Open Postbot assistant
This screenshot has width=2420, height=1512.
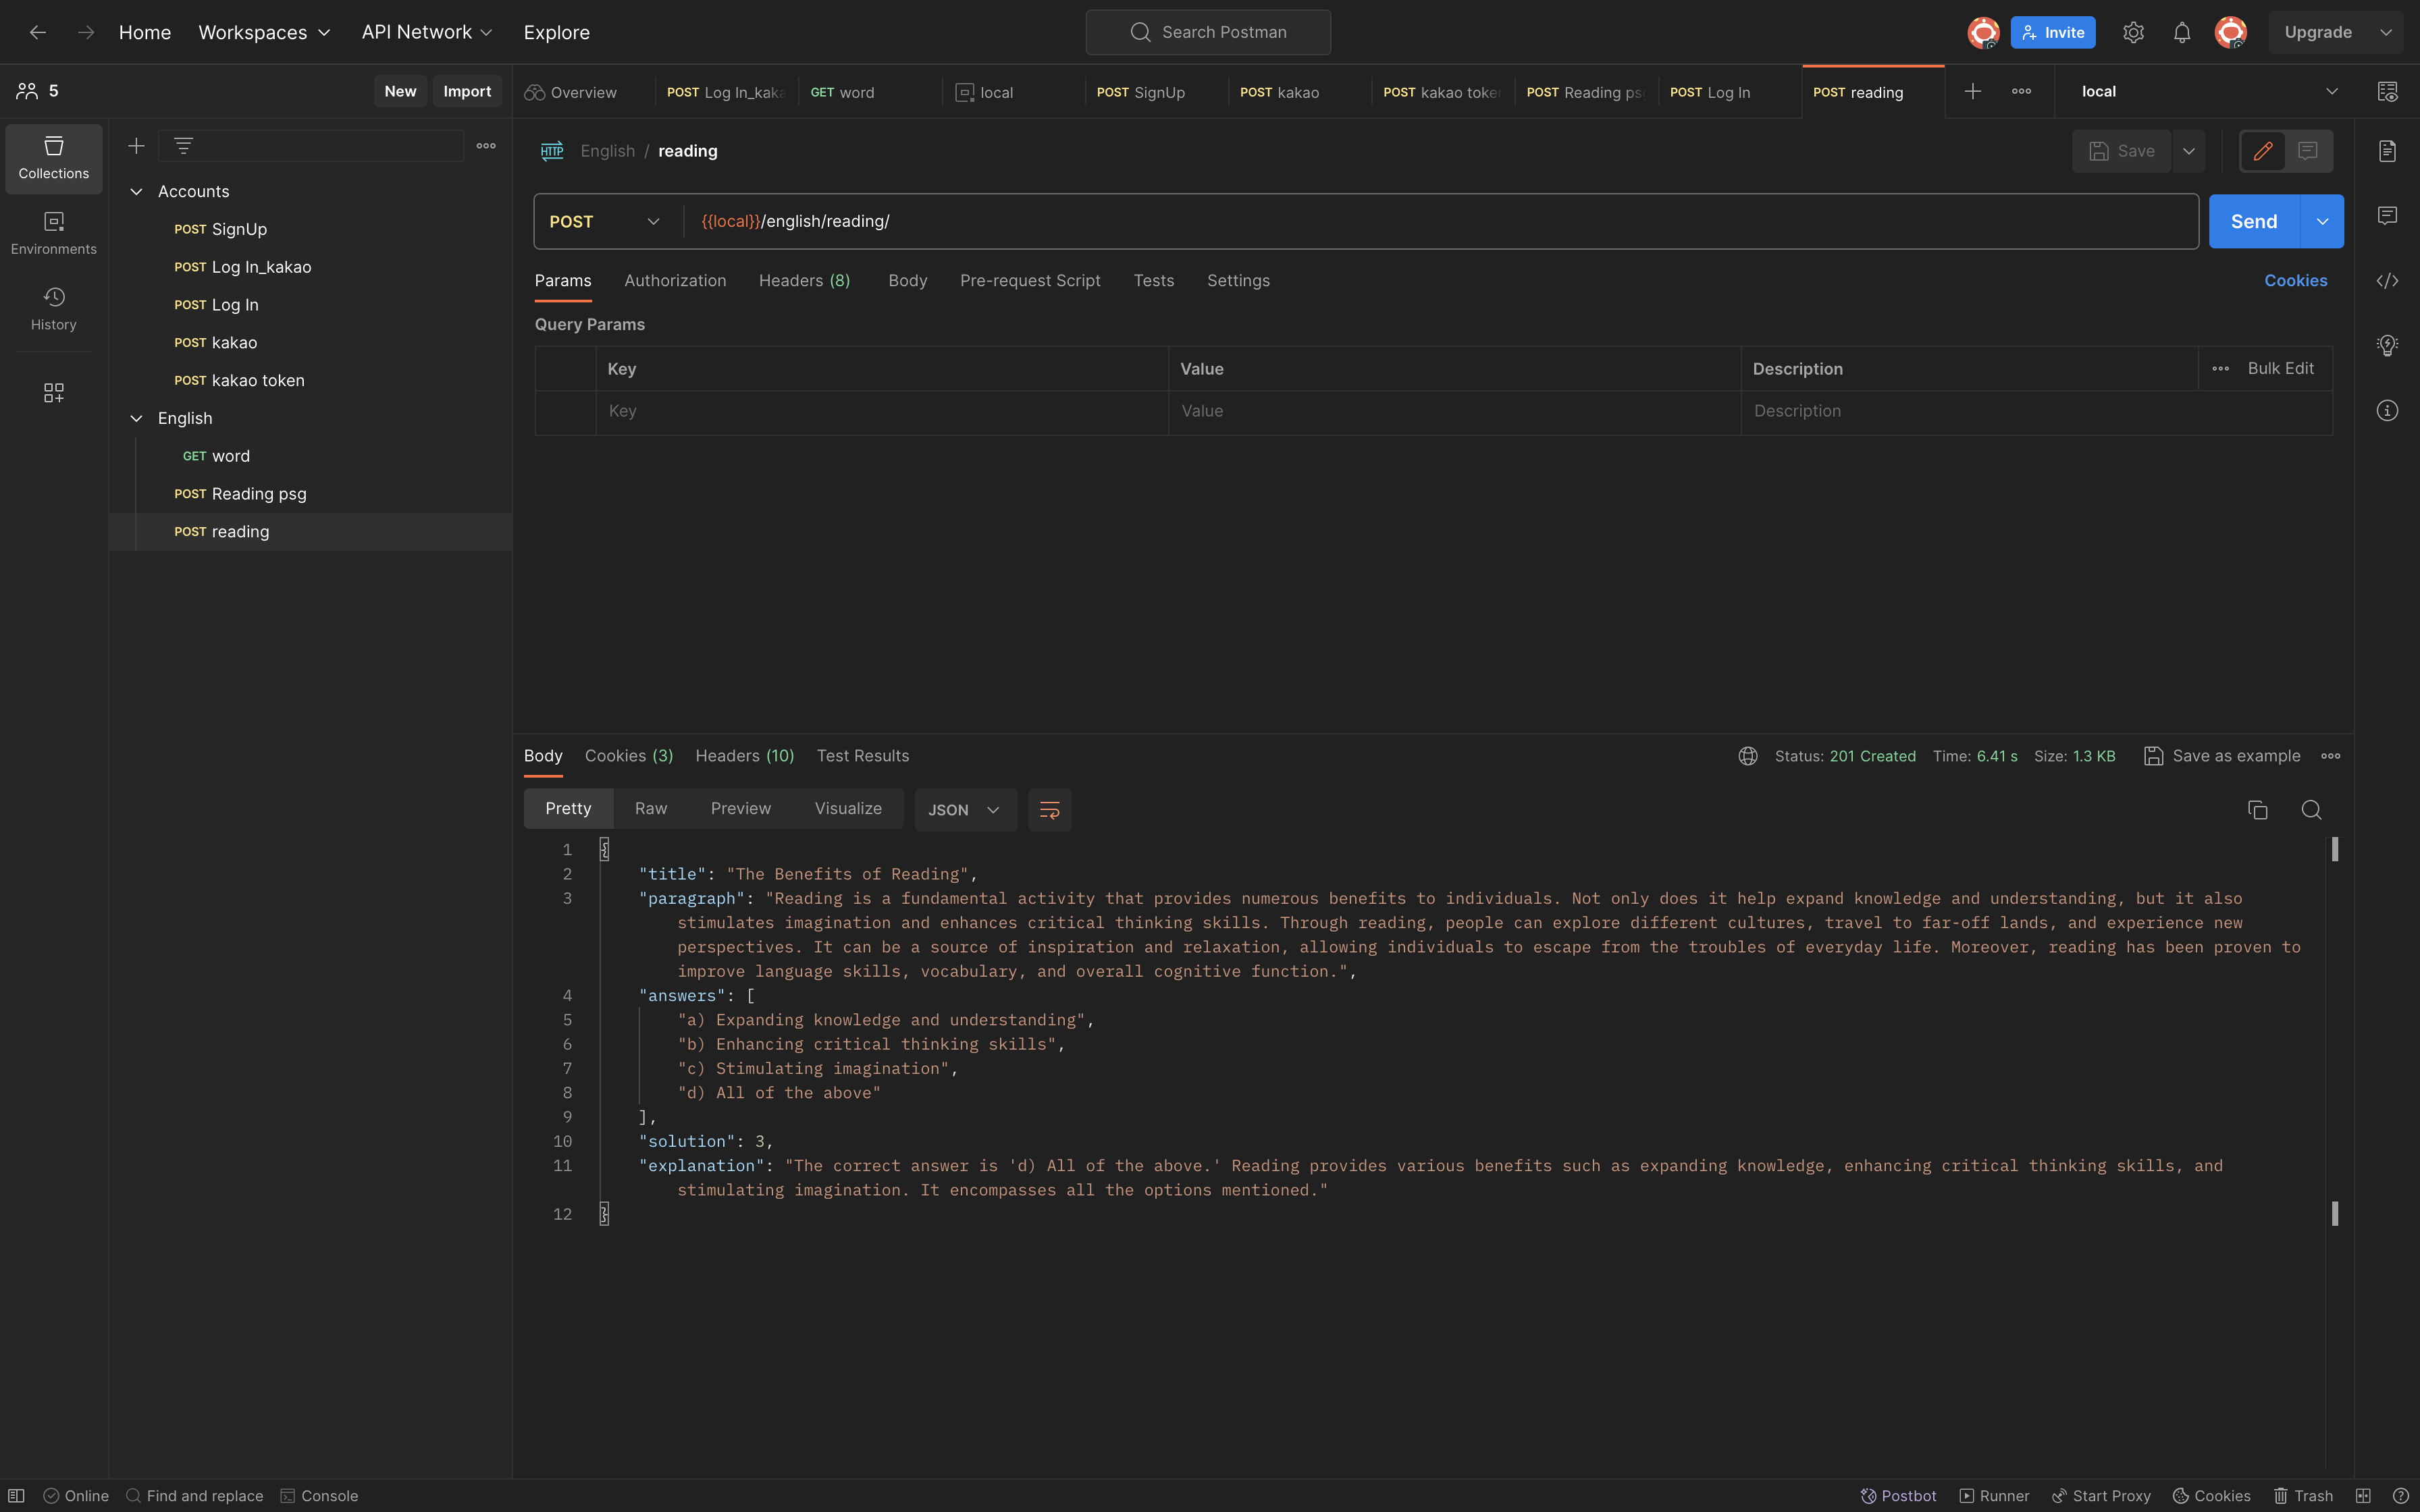[1898, 1496]
